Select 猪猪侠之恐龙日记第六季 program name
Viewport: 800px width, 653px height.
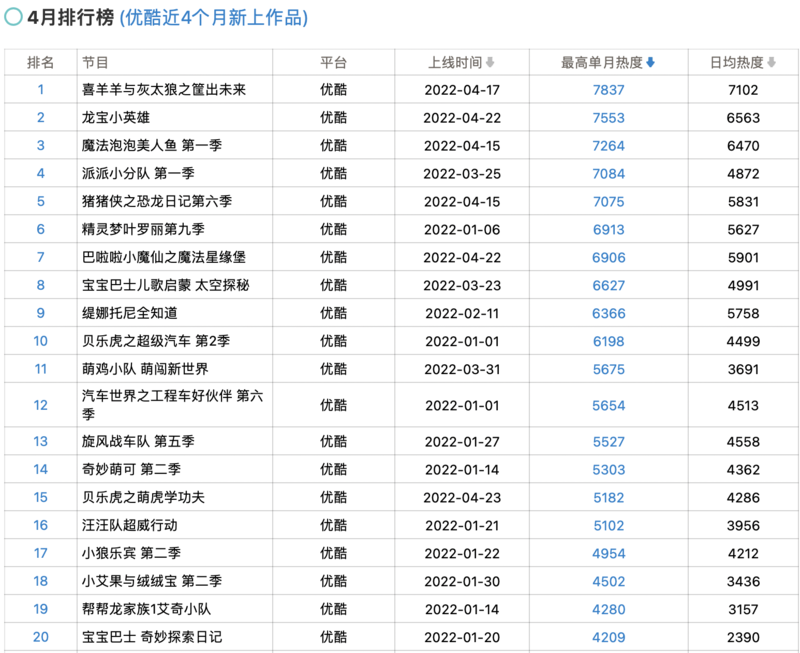[x=157, y=202]
